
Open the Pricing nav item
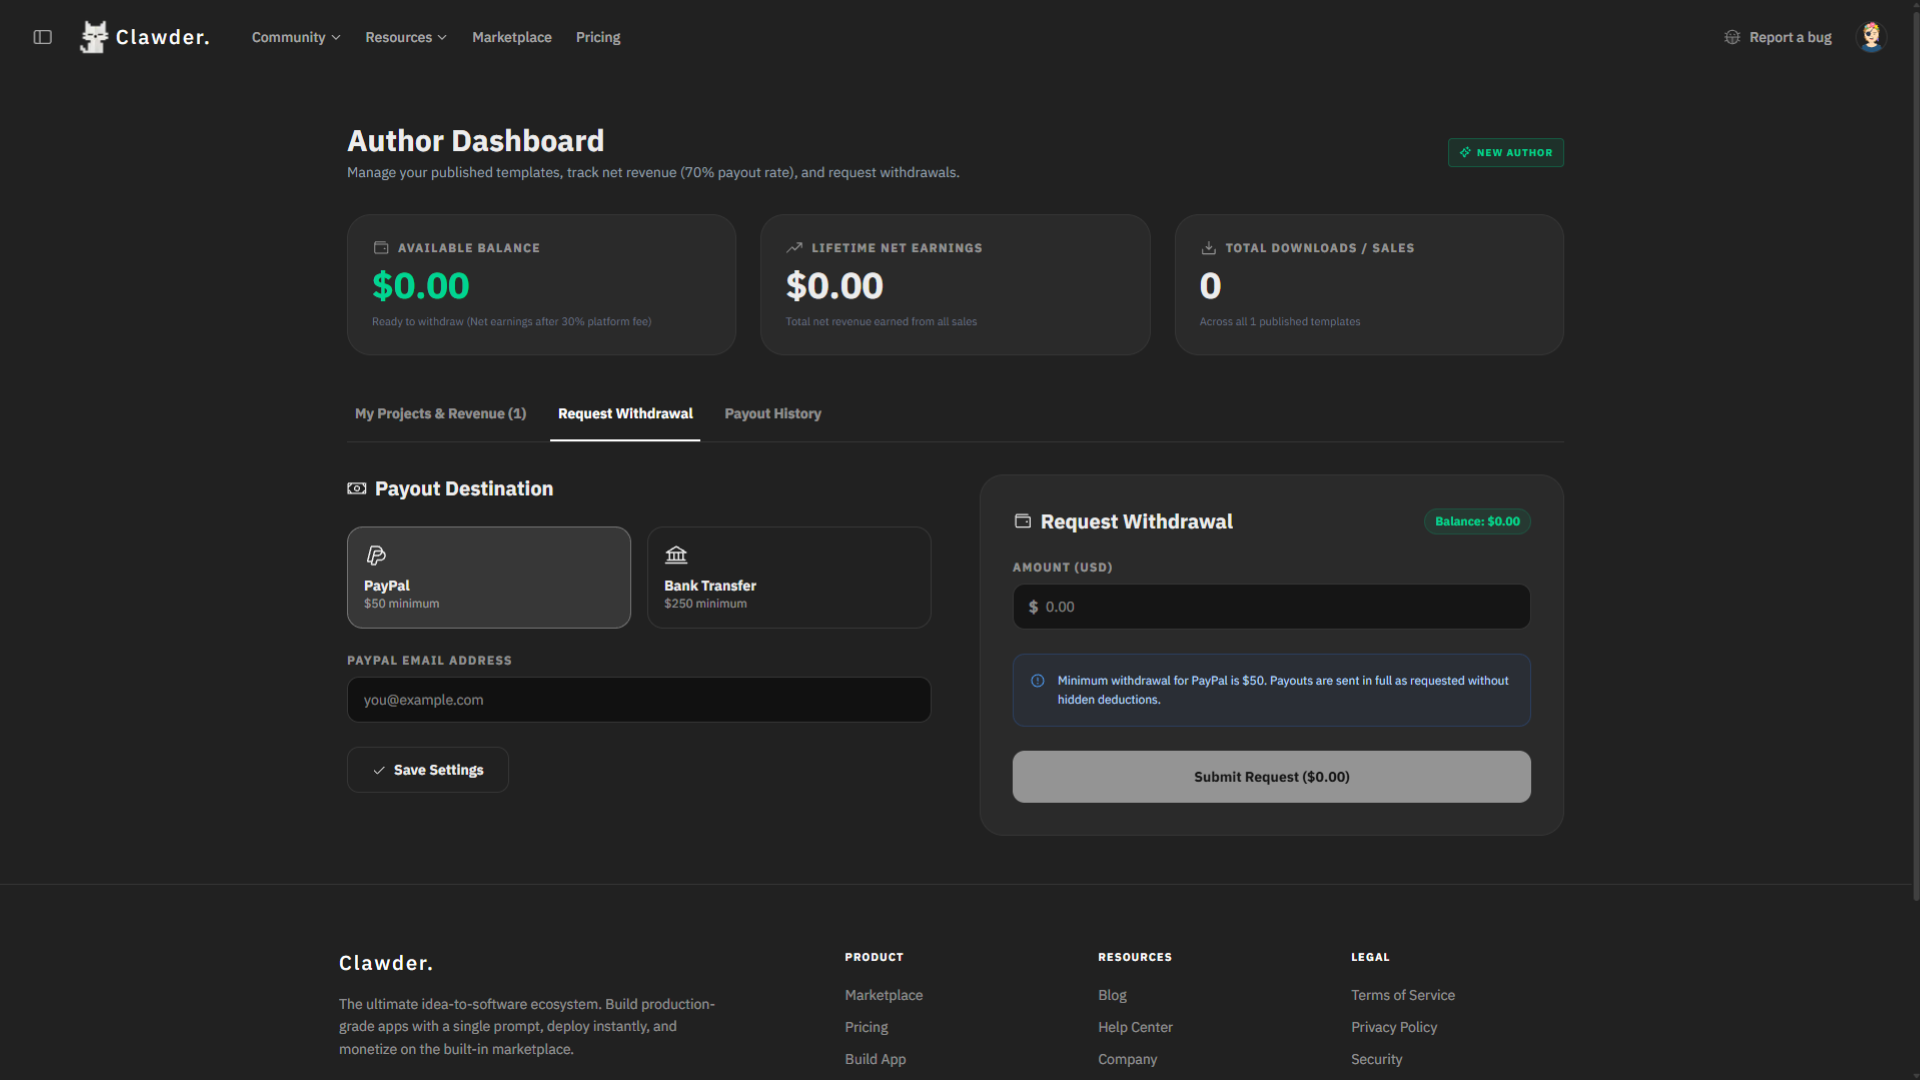tap(598, 37)
